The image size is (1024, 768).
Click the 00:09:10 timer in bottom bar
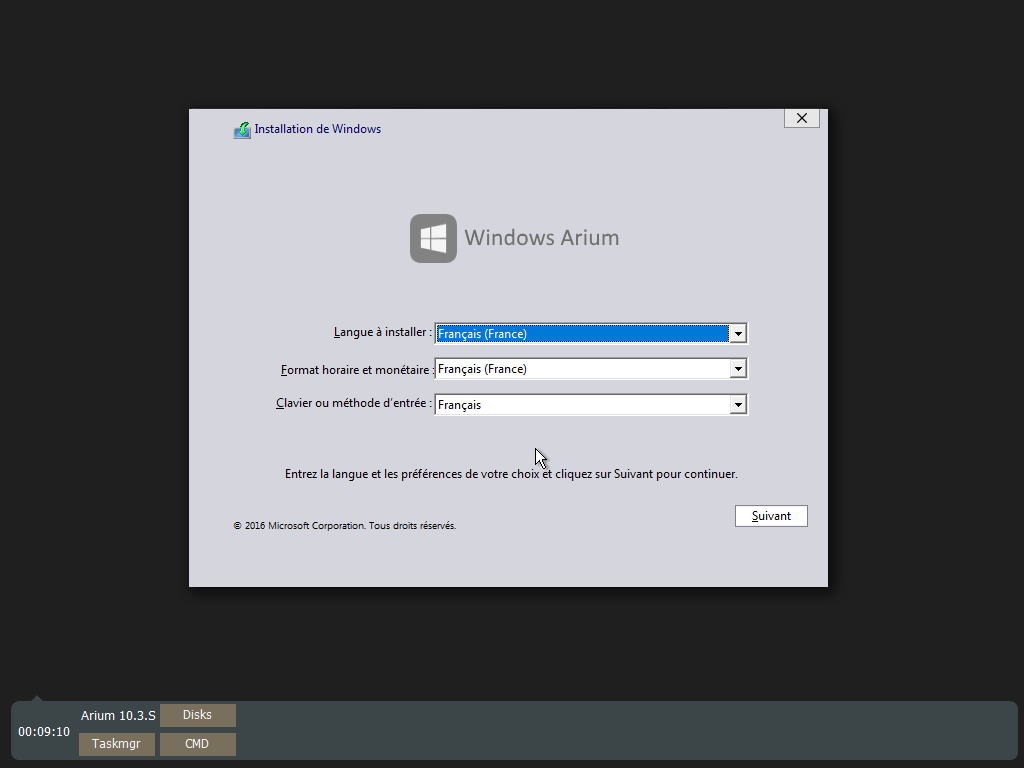[44, 731]
